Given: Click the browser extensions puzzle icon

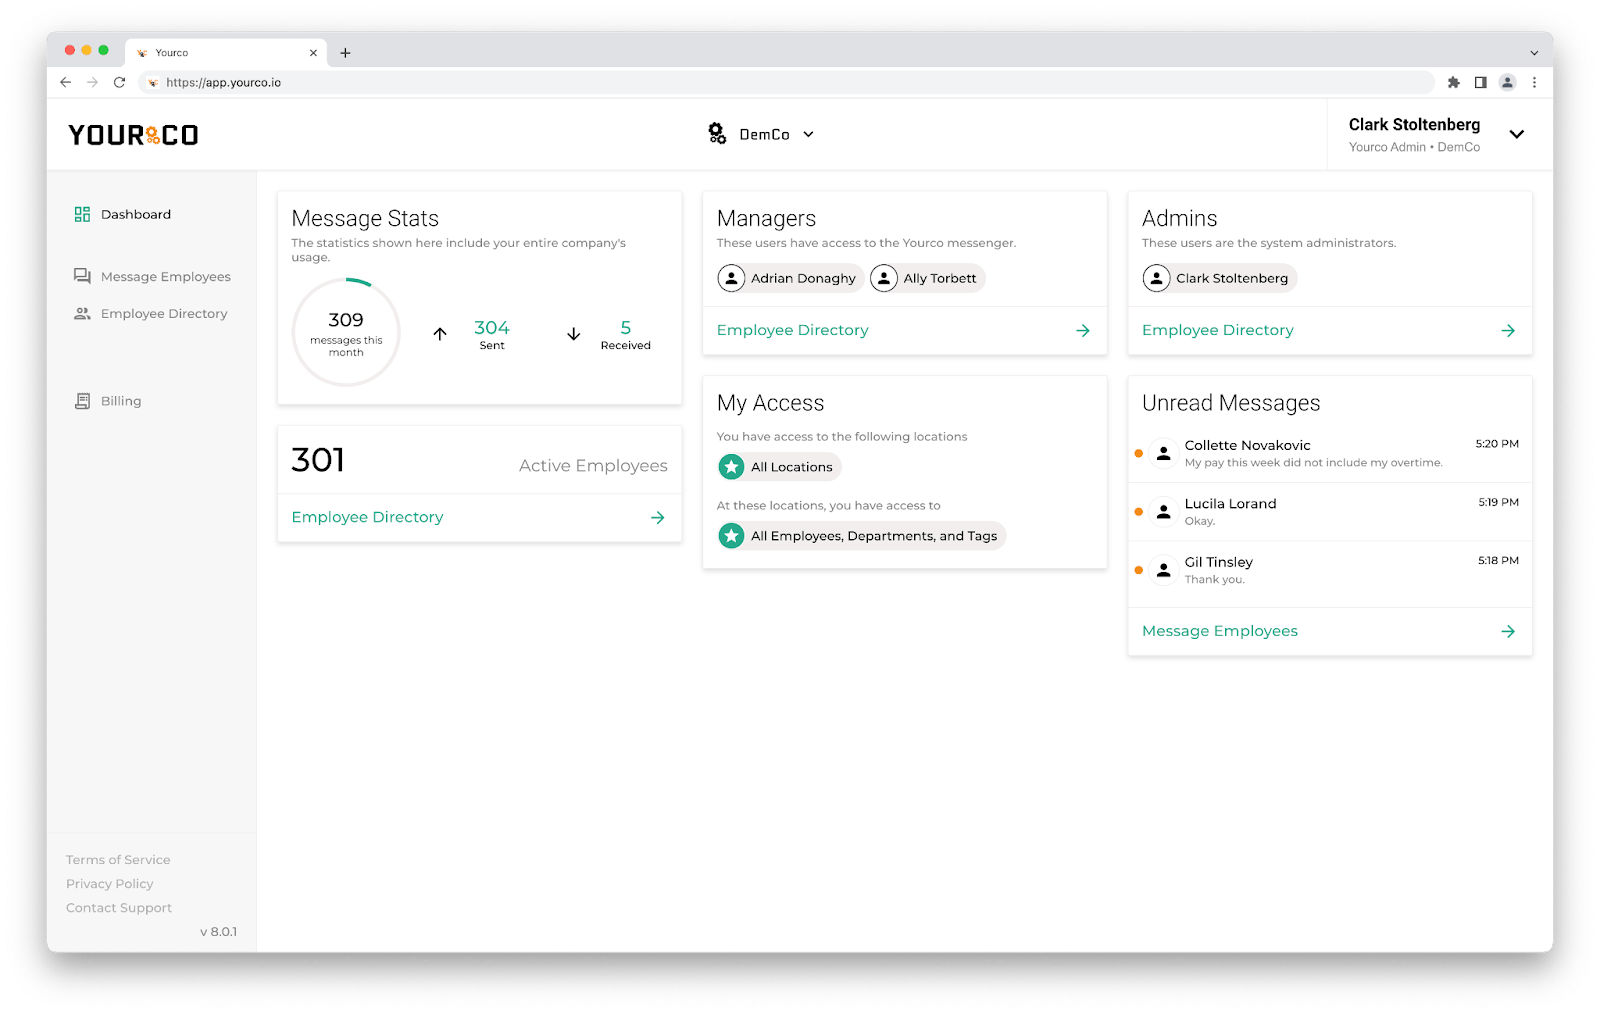Looking at the screenshot, I should coord(1453,82).
